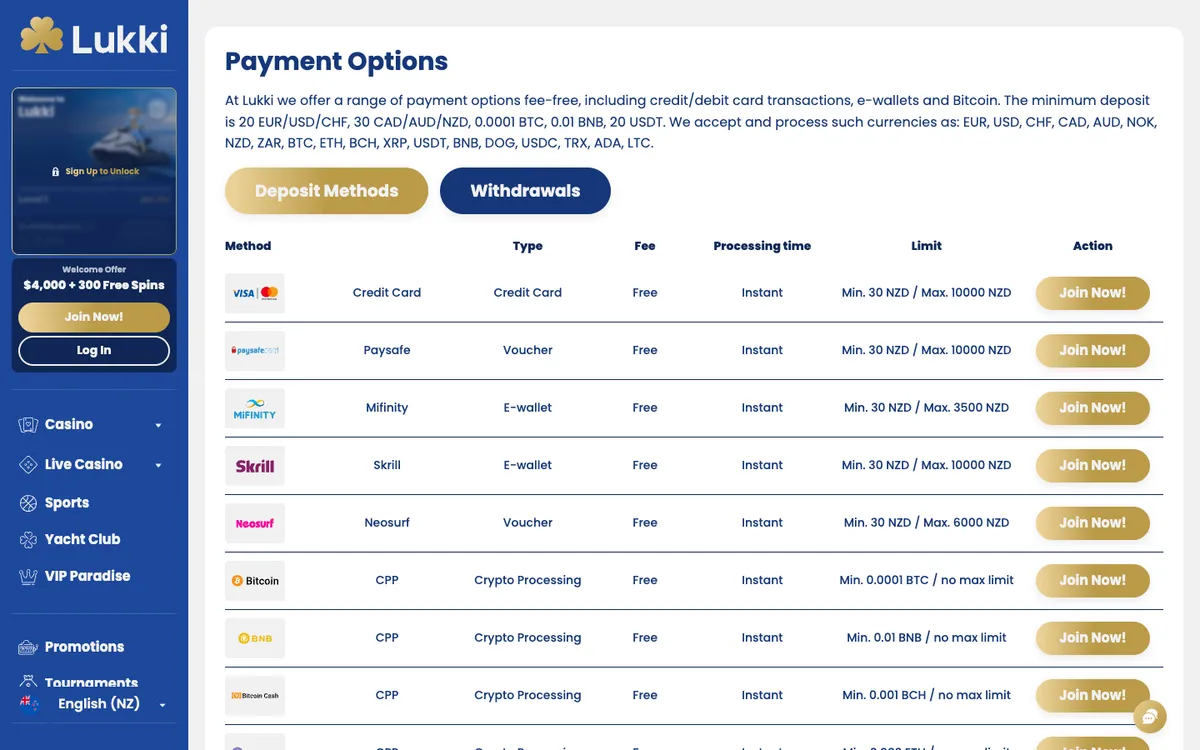This screenshot has width=1200, height=750.
Task: Open the English (NZ) language dropdown
Action: [94, 704]
